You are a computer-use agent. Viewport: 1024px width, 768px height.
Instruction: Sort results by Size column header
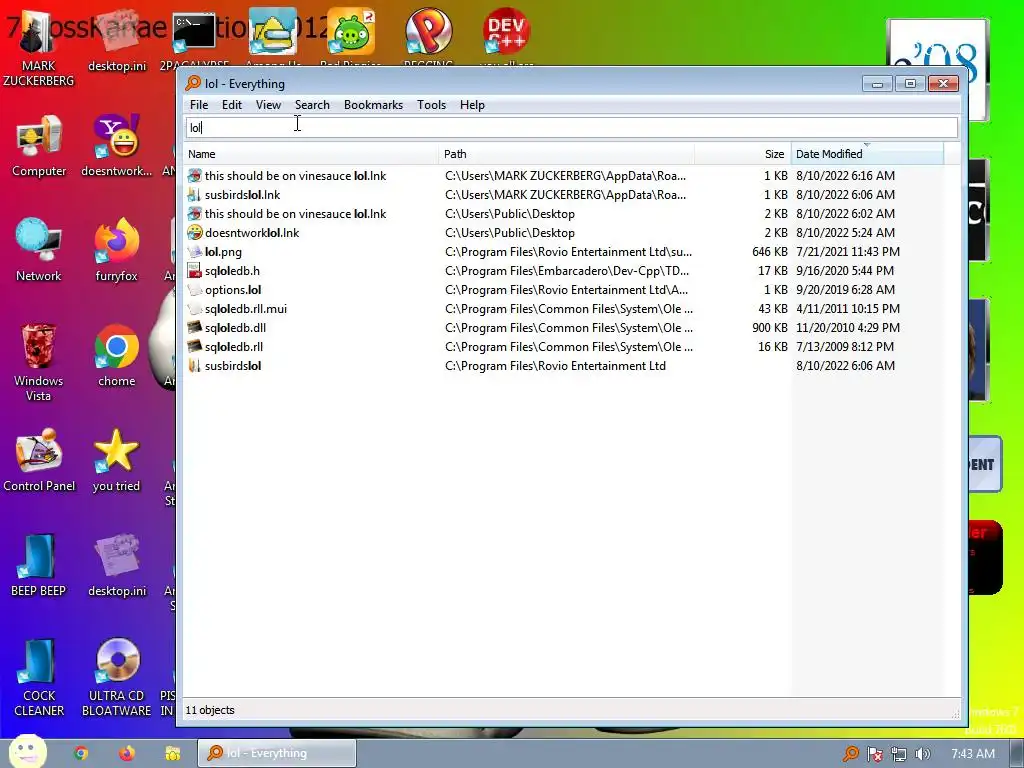click(x=743, y=154)
